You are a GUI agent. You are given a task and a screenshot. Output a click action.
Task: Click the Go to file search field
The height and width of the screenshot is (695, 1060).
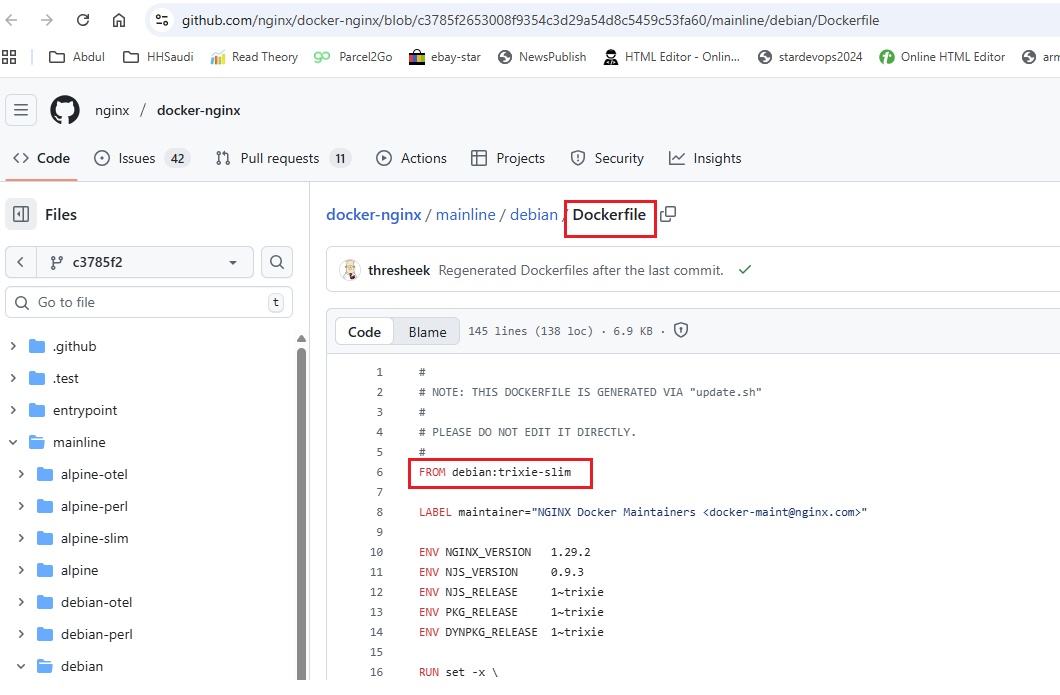150,302
